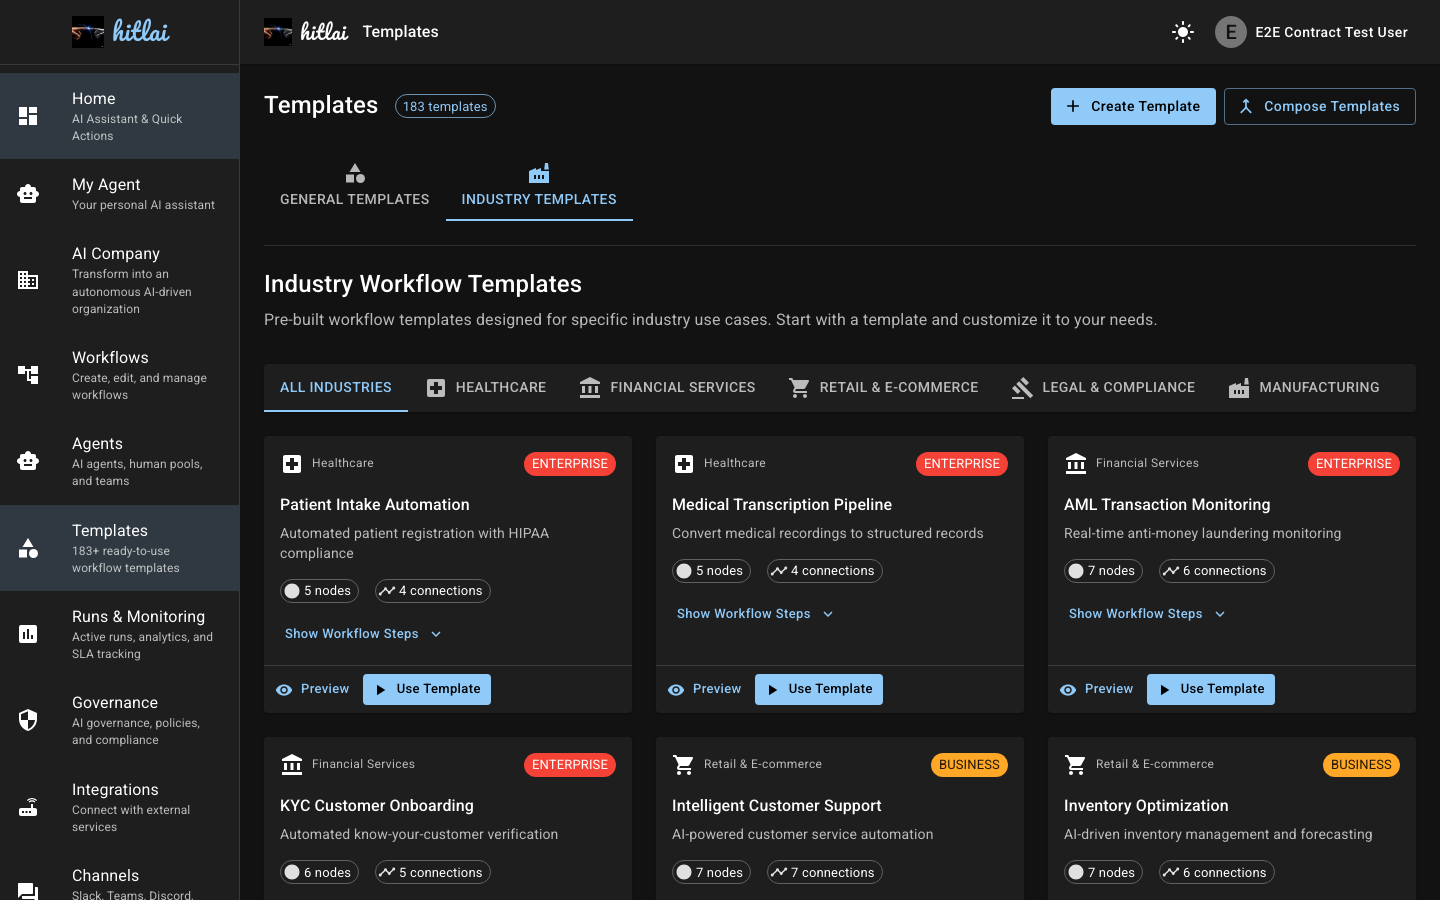
Task: Expand Show Workflow Steps for Medical Transcription Pipeline
Action: 755,613
